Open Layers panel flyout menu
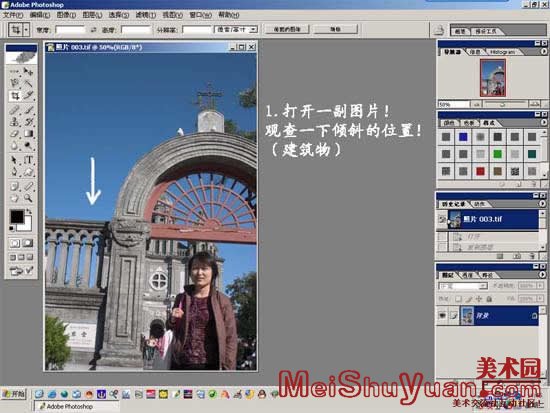The height and width of the screenshot is (413, 550). (542, 275)
